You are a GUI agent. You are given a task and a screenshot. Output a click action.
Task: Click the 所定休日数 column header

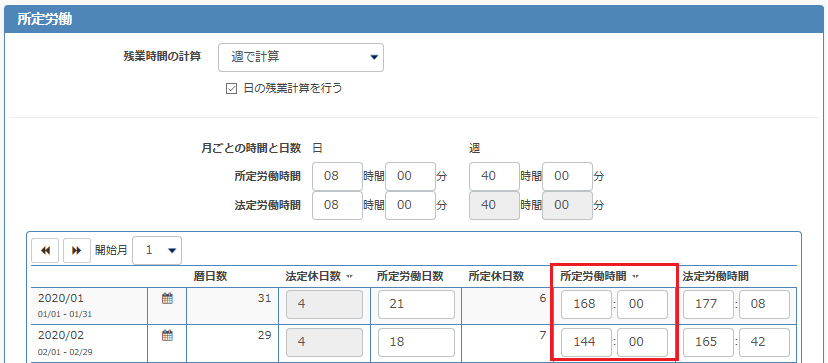pos(495,276)
